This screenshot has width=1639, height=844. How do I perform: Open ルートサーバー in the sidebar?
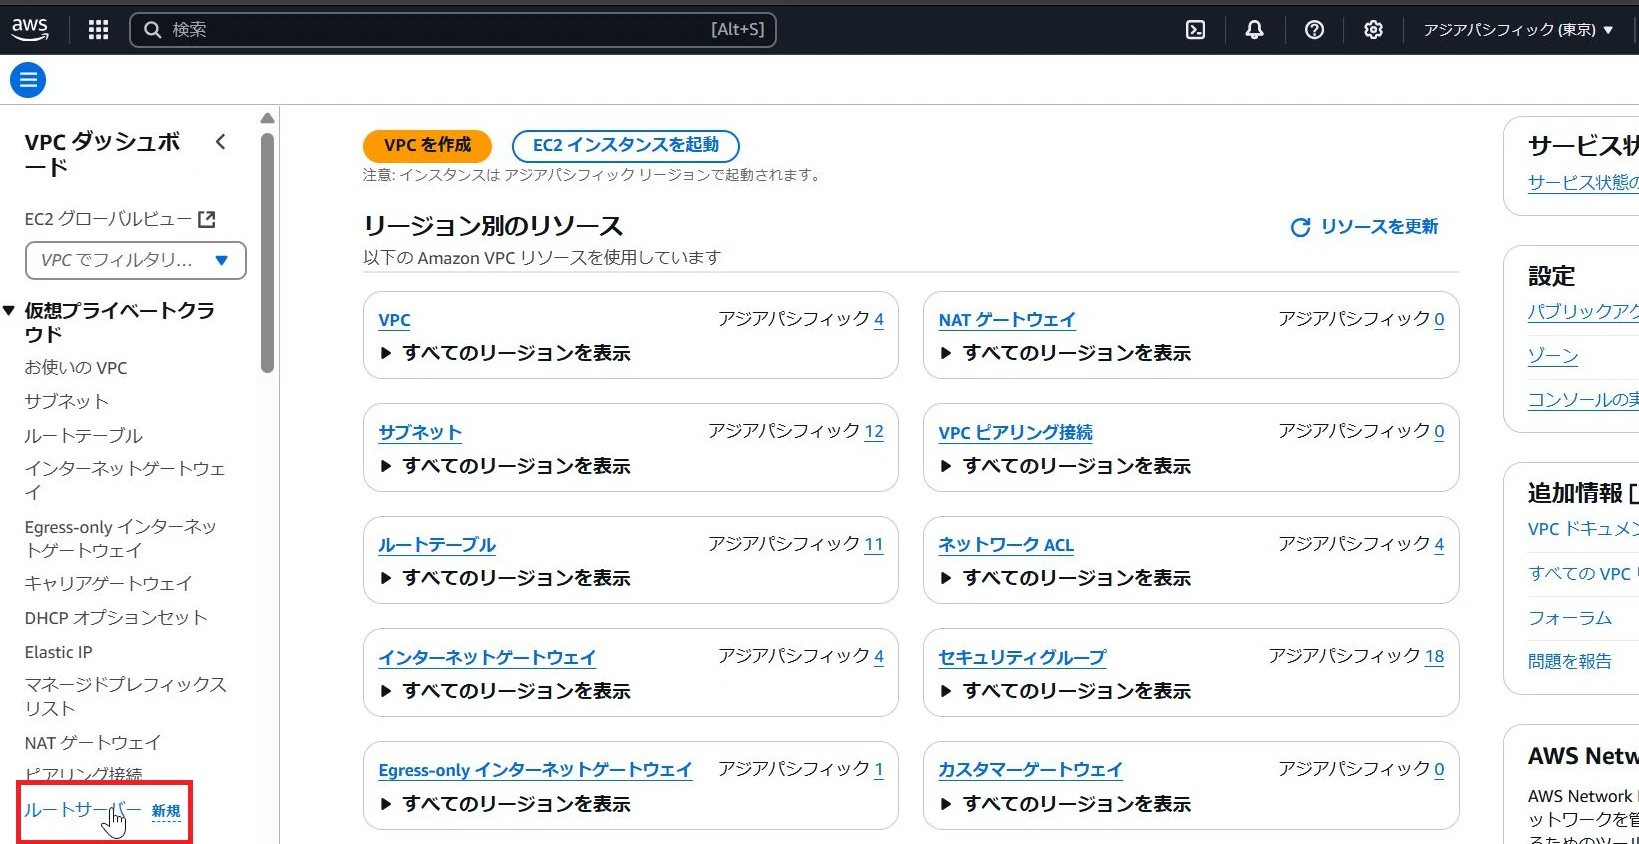click(x=83, y=810)
